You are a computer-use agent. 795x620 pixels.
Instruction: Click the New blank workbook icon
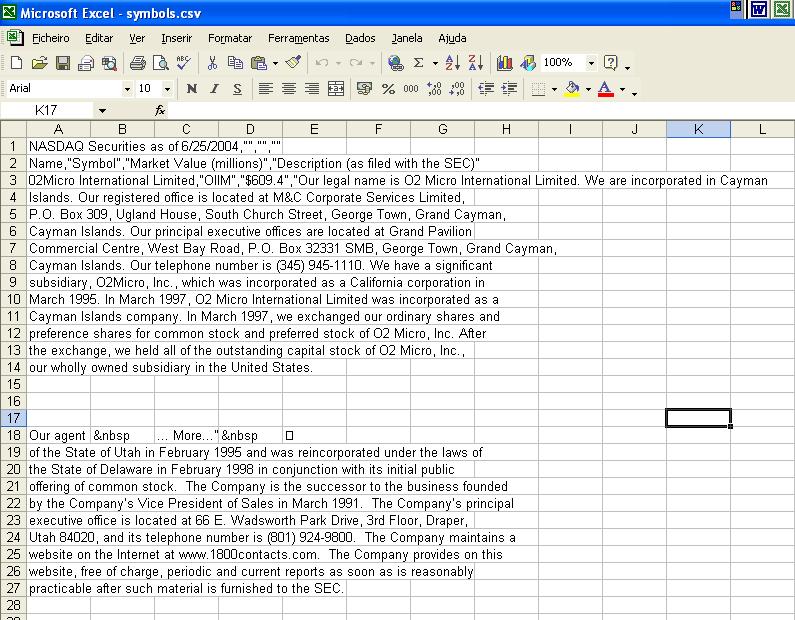pyautogui.click(x=16, y=63)
